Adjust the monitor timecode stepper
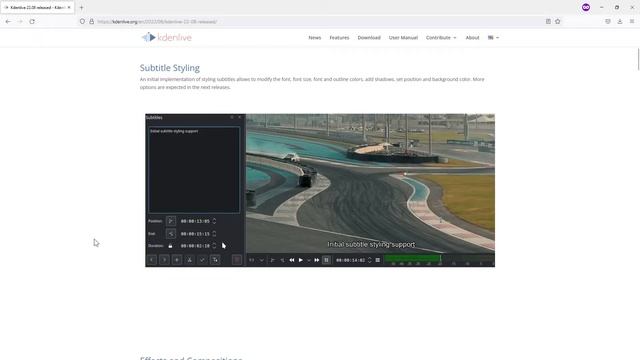Image resolution: width=640 pixels, height=360 pixels. pos(370,260)
